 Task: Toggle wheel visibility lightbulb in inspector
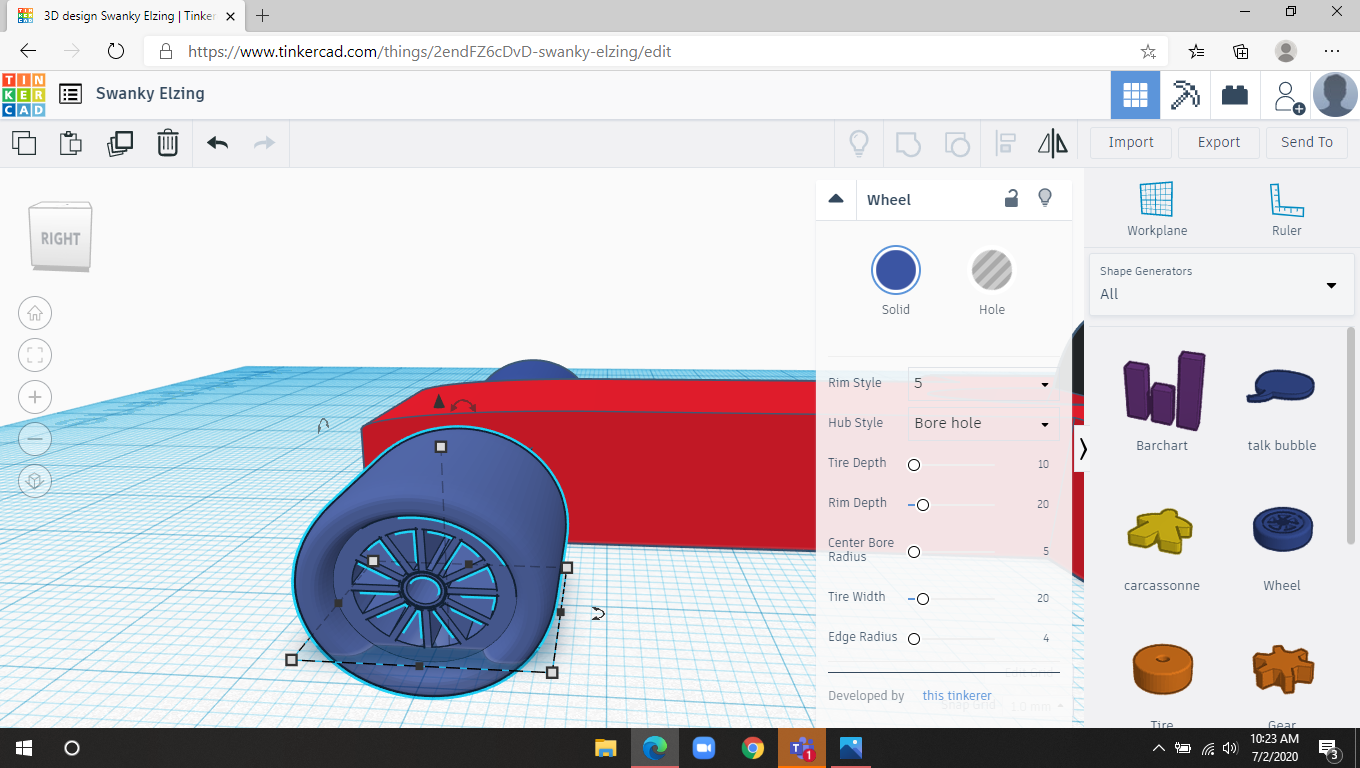[x=1045, y=198]
